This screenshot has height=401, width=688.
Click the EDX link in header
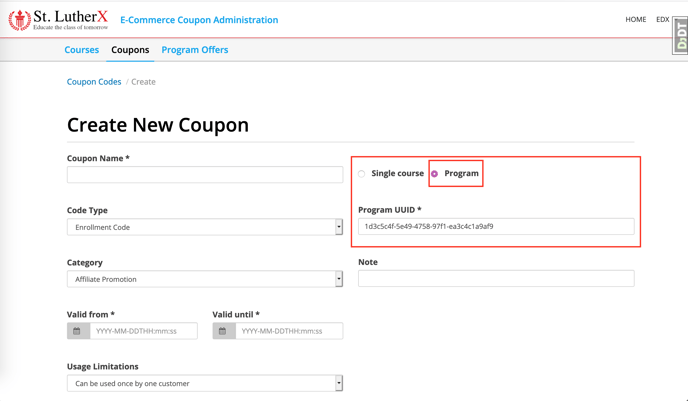663,19
